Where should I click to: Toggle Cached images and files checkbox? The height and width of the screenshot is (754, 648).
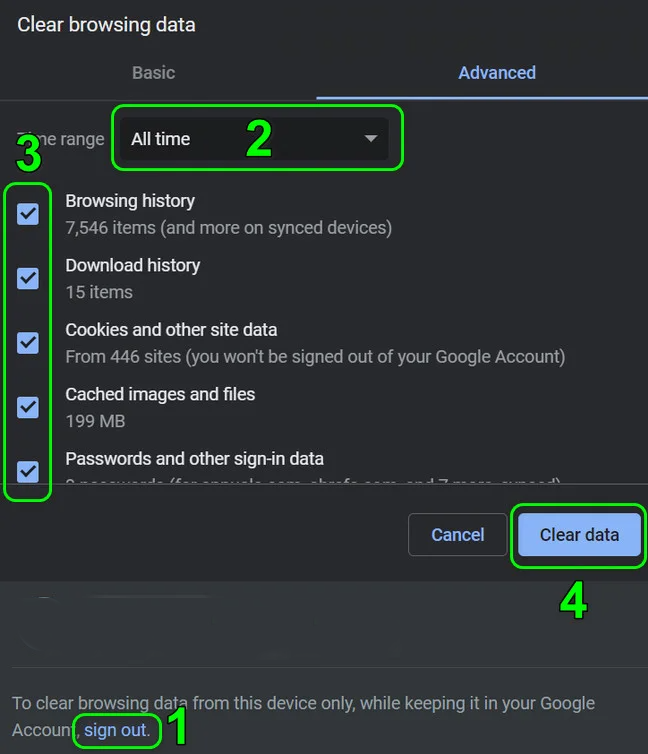(x=28, y=407)
